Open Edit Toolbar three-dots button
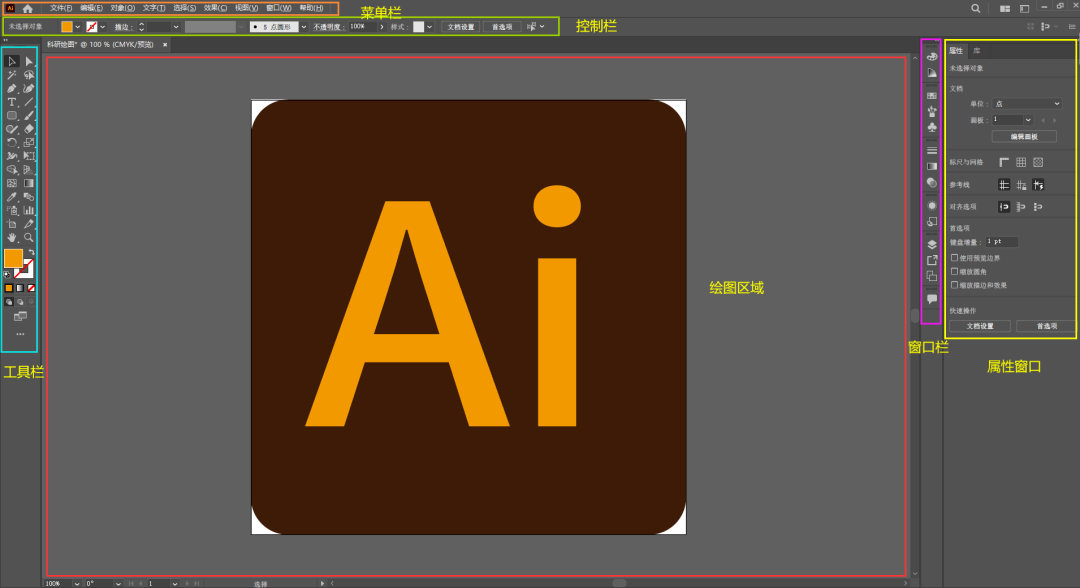This screenshot has height=588, width=1080. tap(20, 334)
